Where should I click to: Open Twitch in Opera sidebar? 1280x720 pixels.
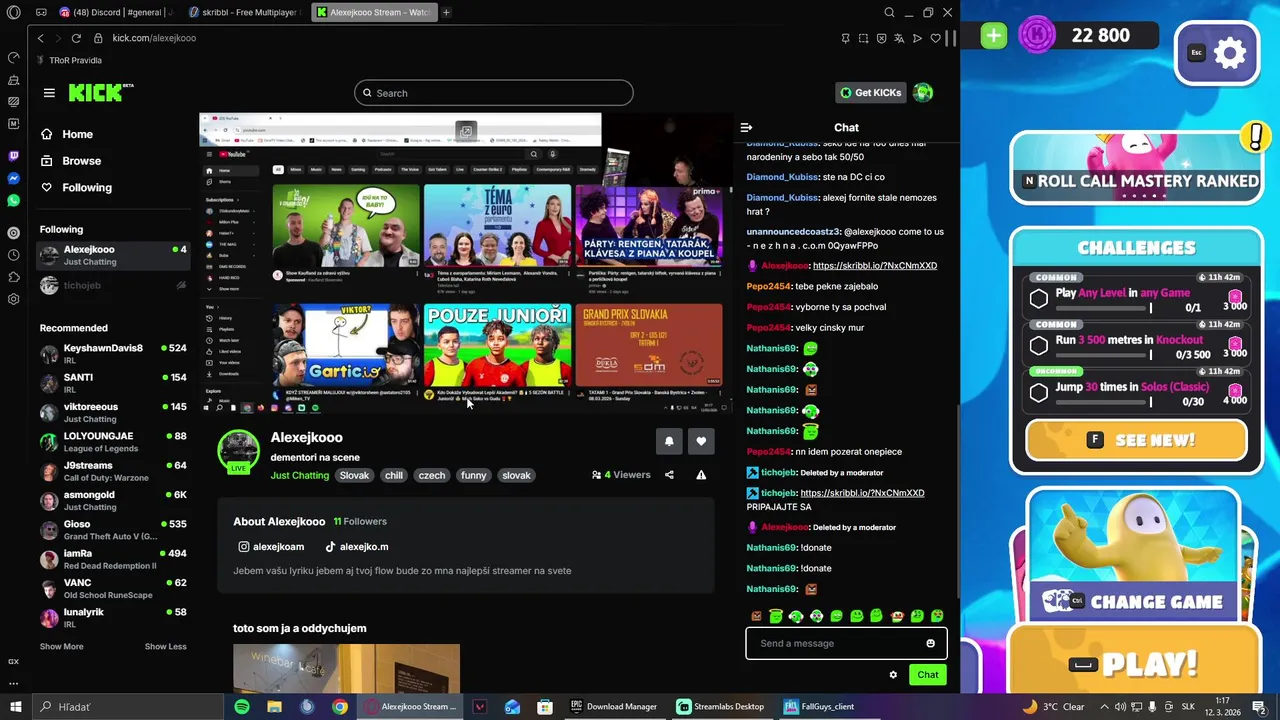coord(13,156)
